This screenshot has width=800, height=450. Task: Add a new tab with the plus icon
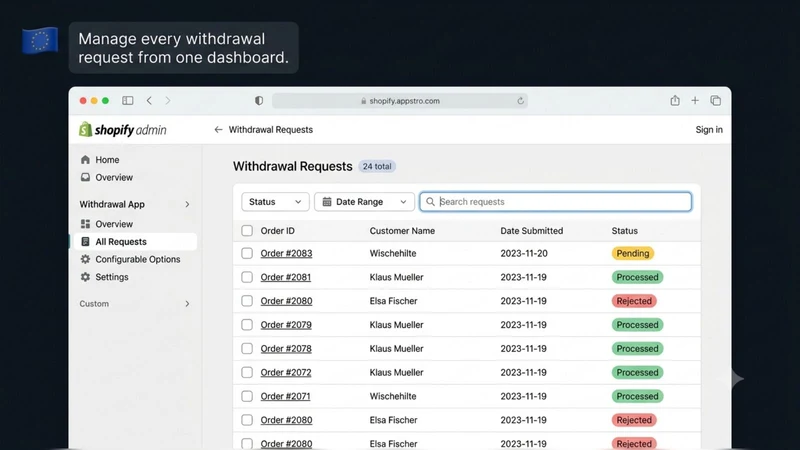point(695,101)
